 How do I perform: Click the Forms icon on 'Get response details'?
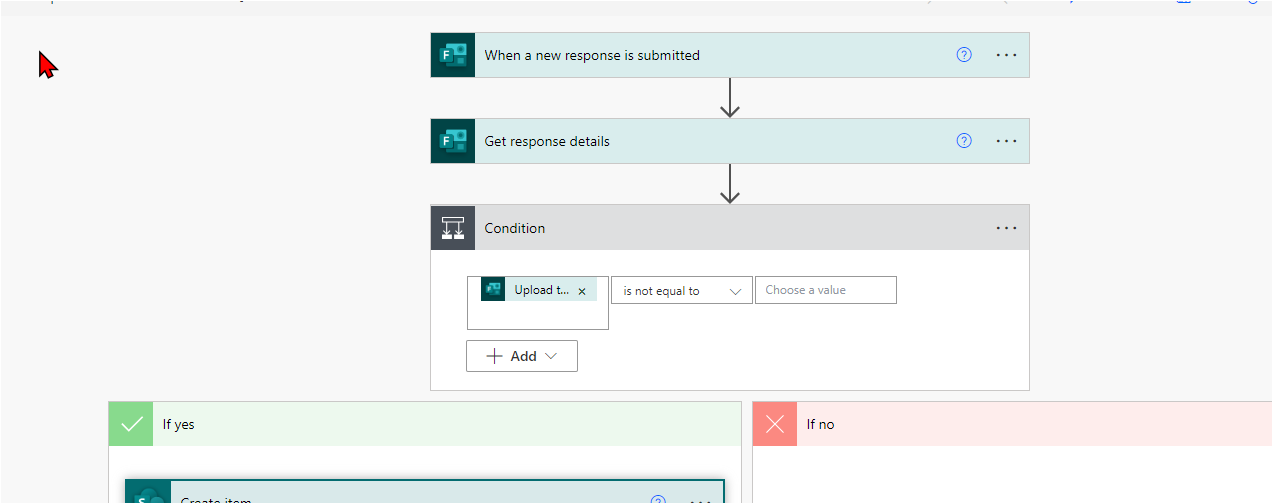[453, 141]
